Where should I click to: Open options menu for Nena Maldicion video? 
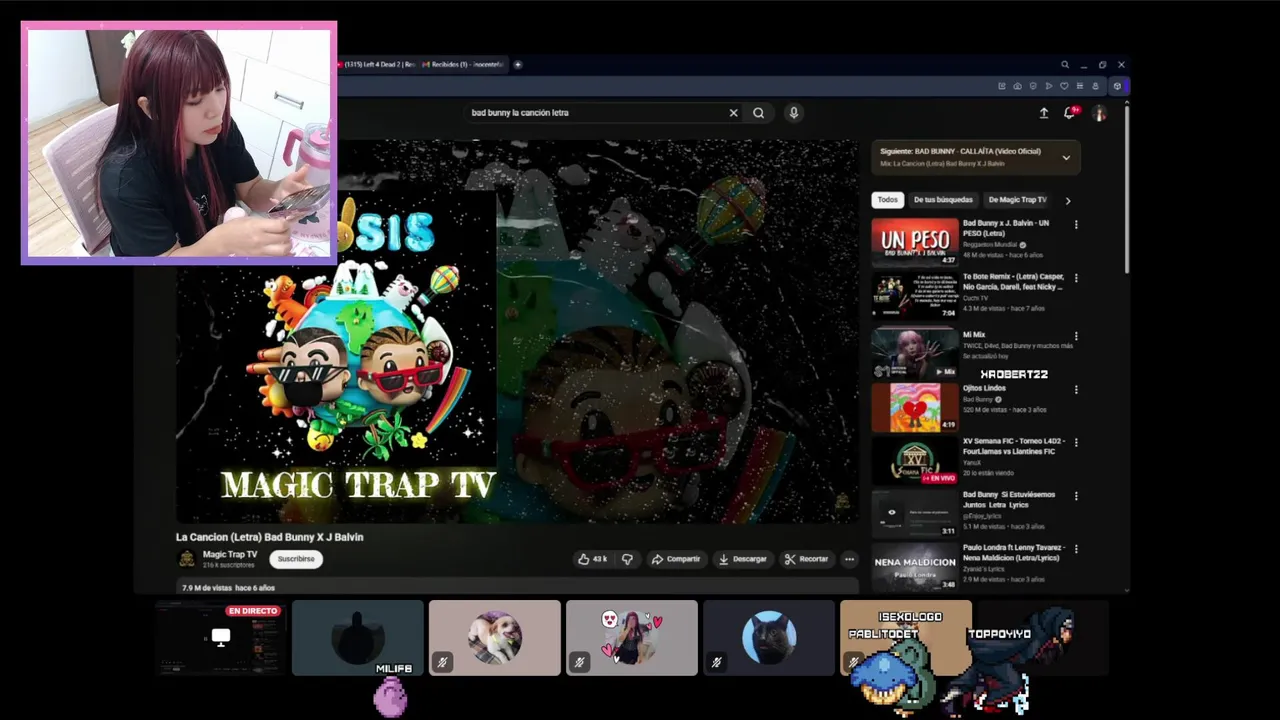1076,549
